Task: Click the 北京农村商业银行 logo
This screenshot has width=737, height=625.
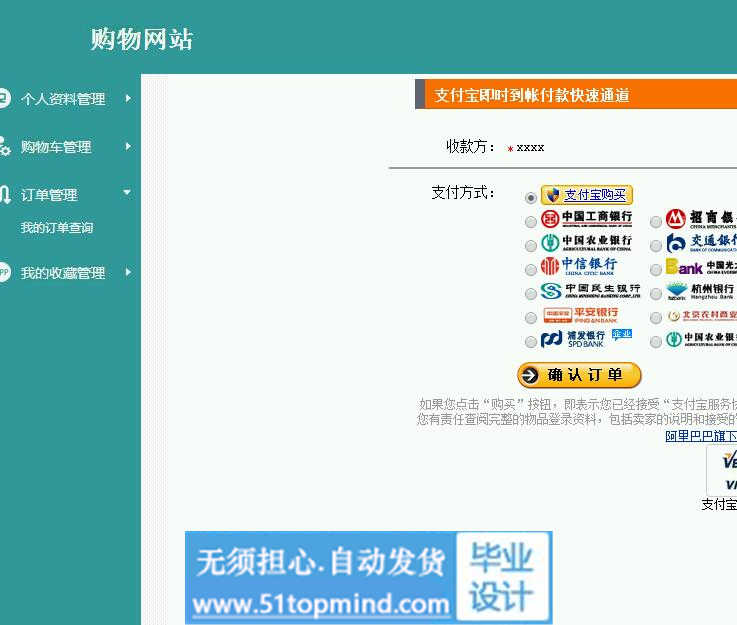Action: coord(702,315)
